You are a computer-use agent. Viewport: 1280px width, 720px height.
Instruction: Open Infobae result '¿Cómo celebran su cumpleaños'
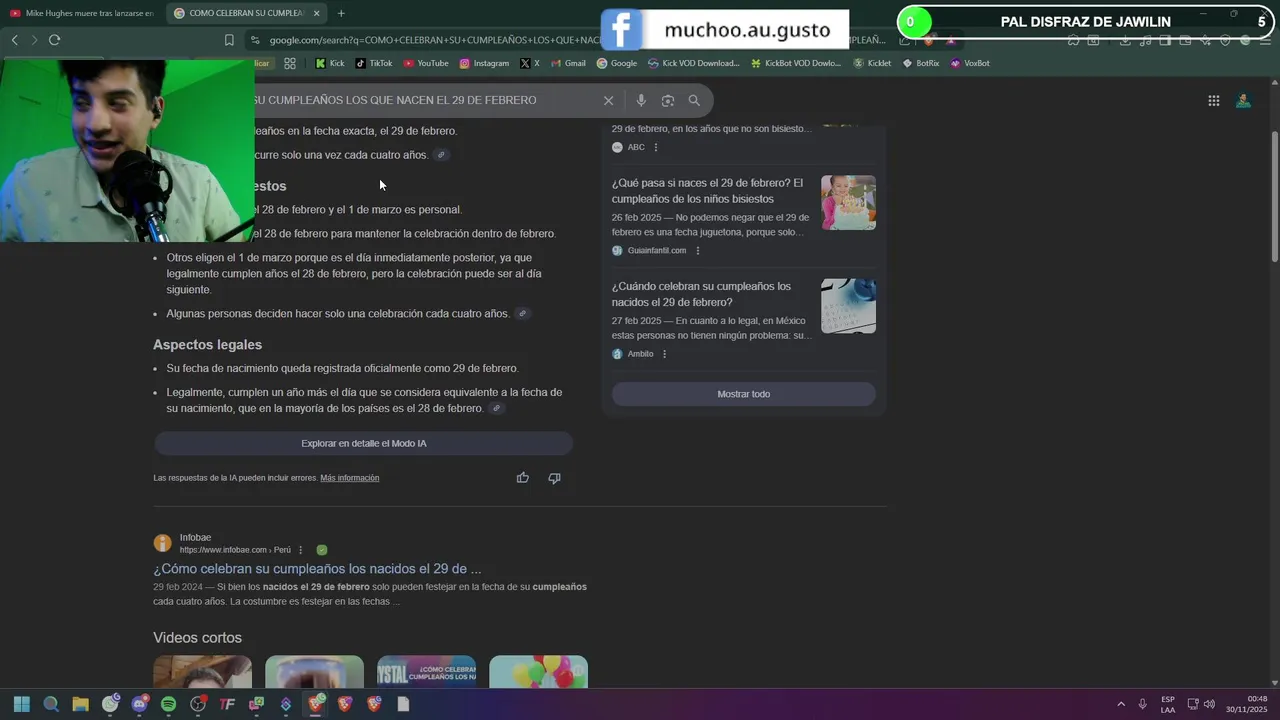(317, 569)
